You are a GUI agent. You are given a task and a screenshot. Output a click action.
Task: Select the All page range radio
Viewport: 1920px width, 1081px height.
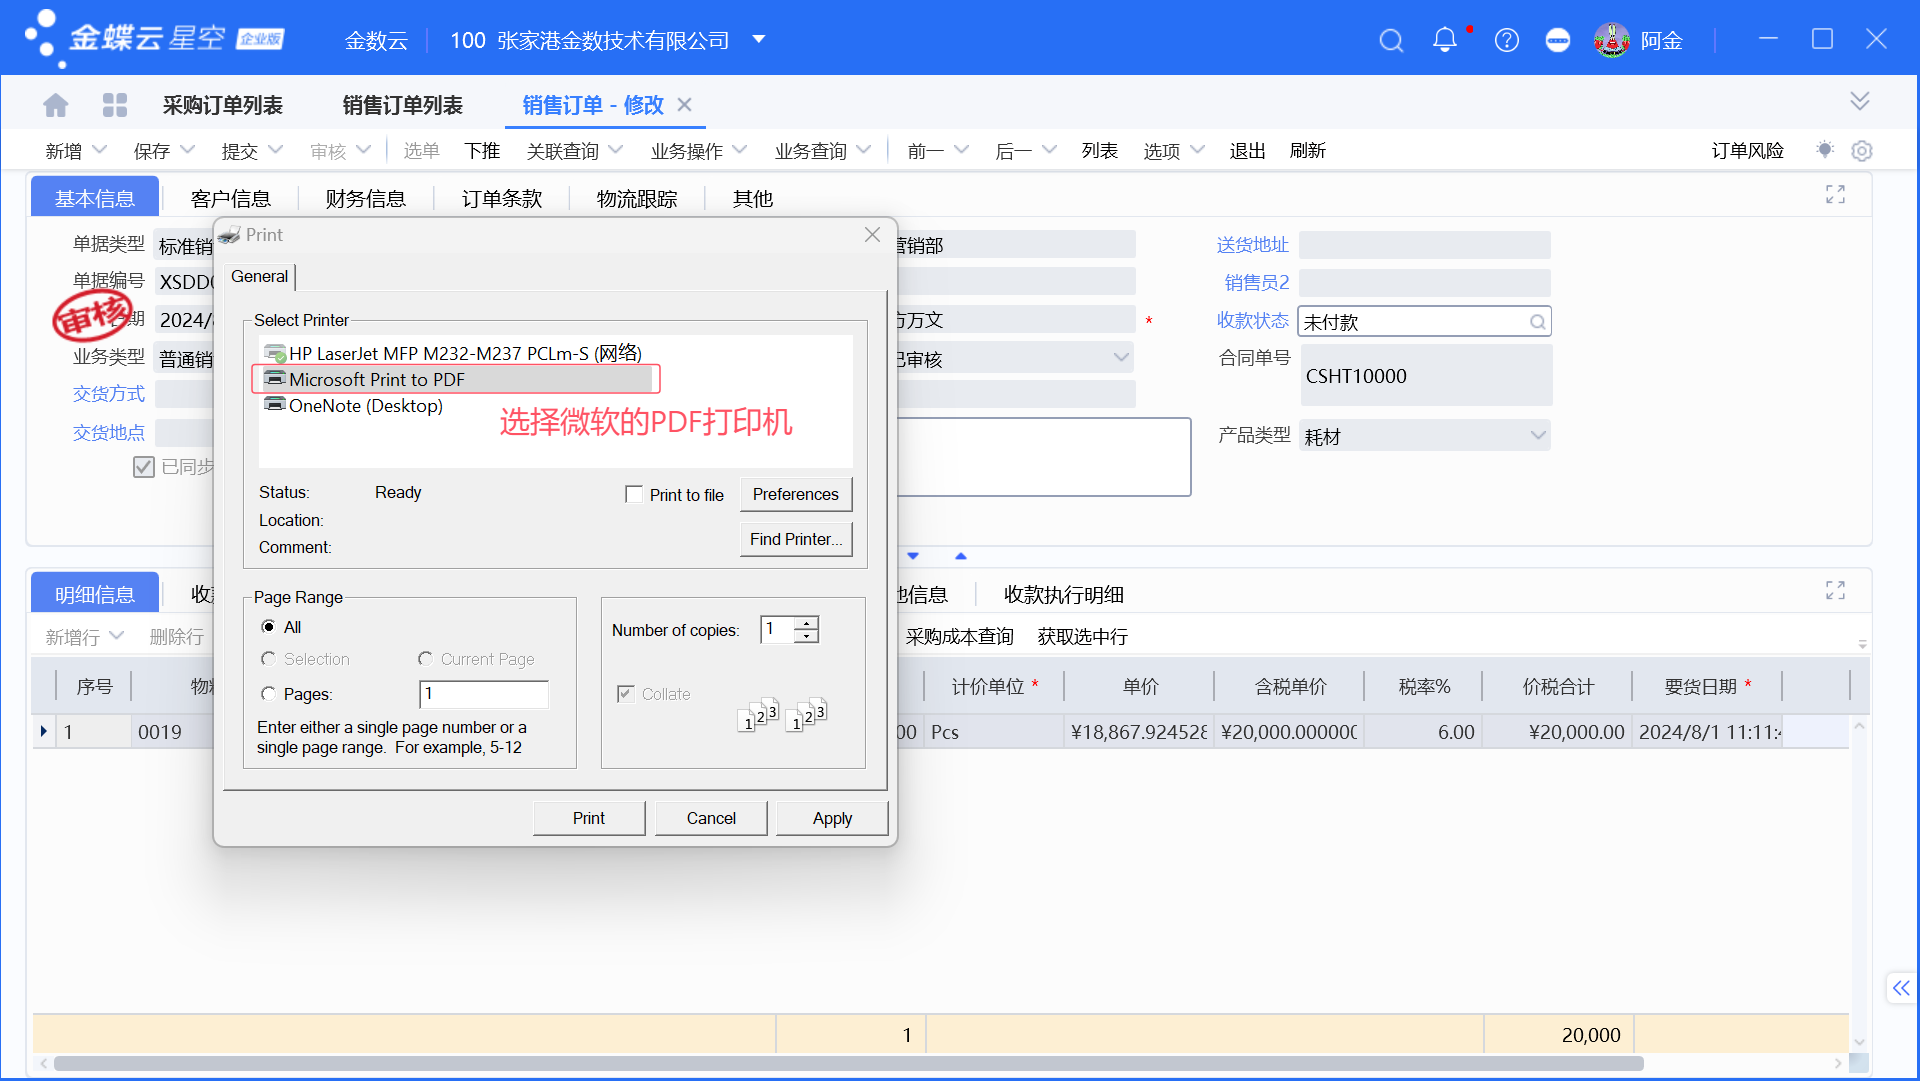coord(268,627)
